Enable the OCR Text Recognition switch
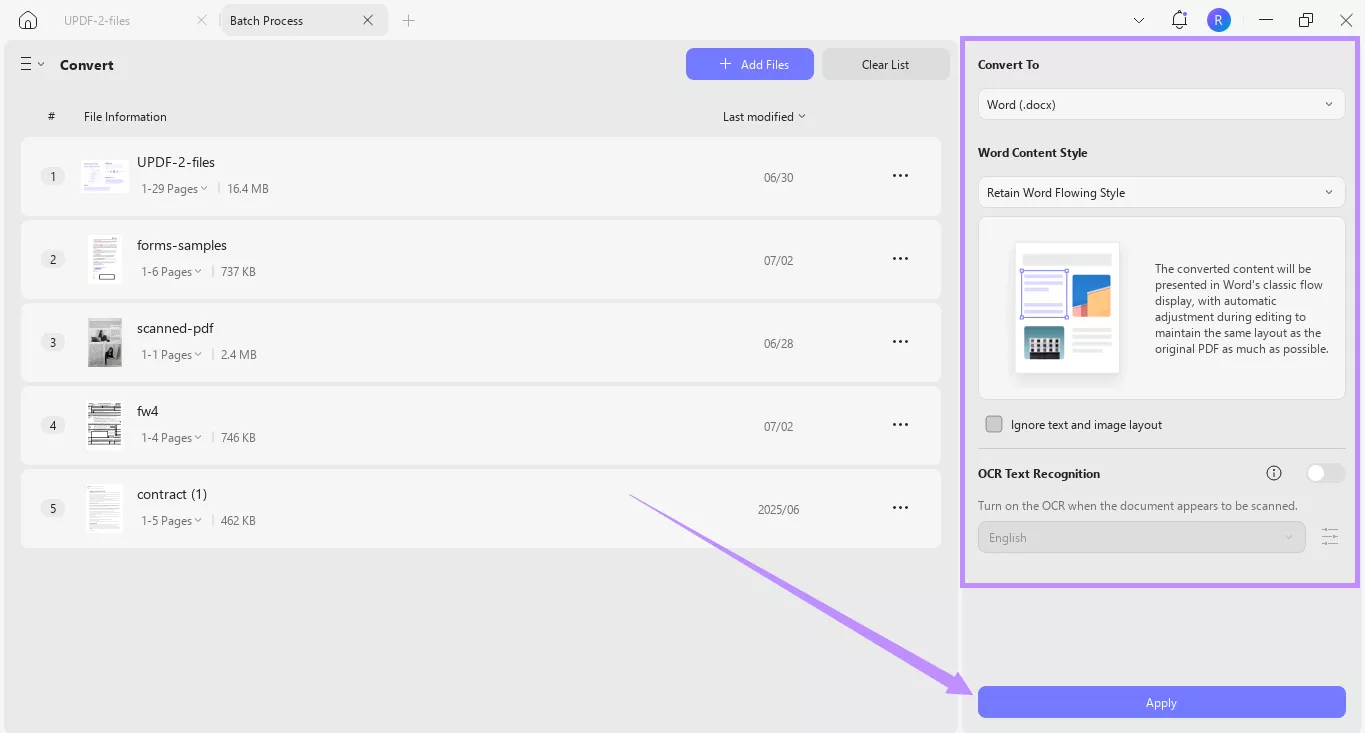The image size is (1365, 733). (1325, 473)
